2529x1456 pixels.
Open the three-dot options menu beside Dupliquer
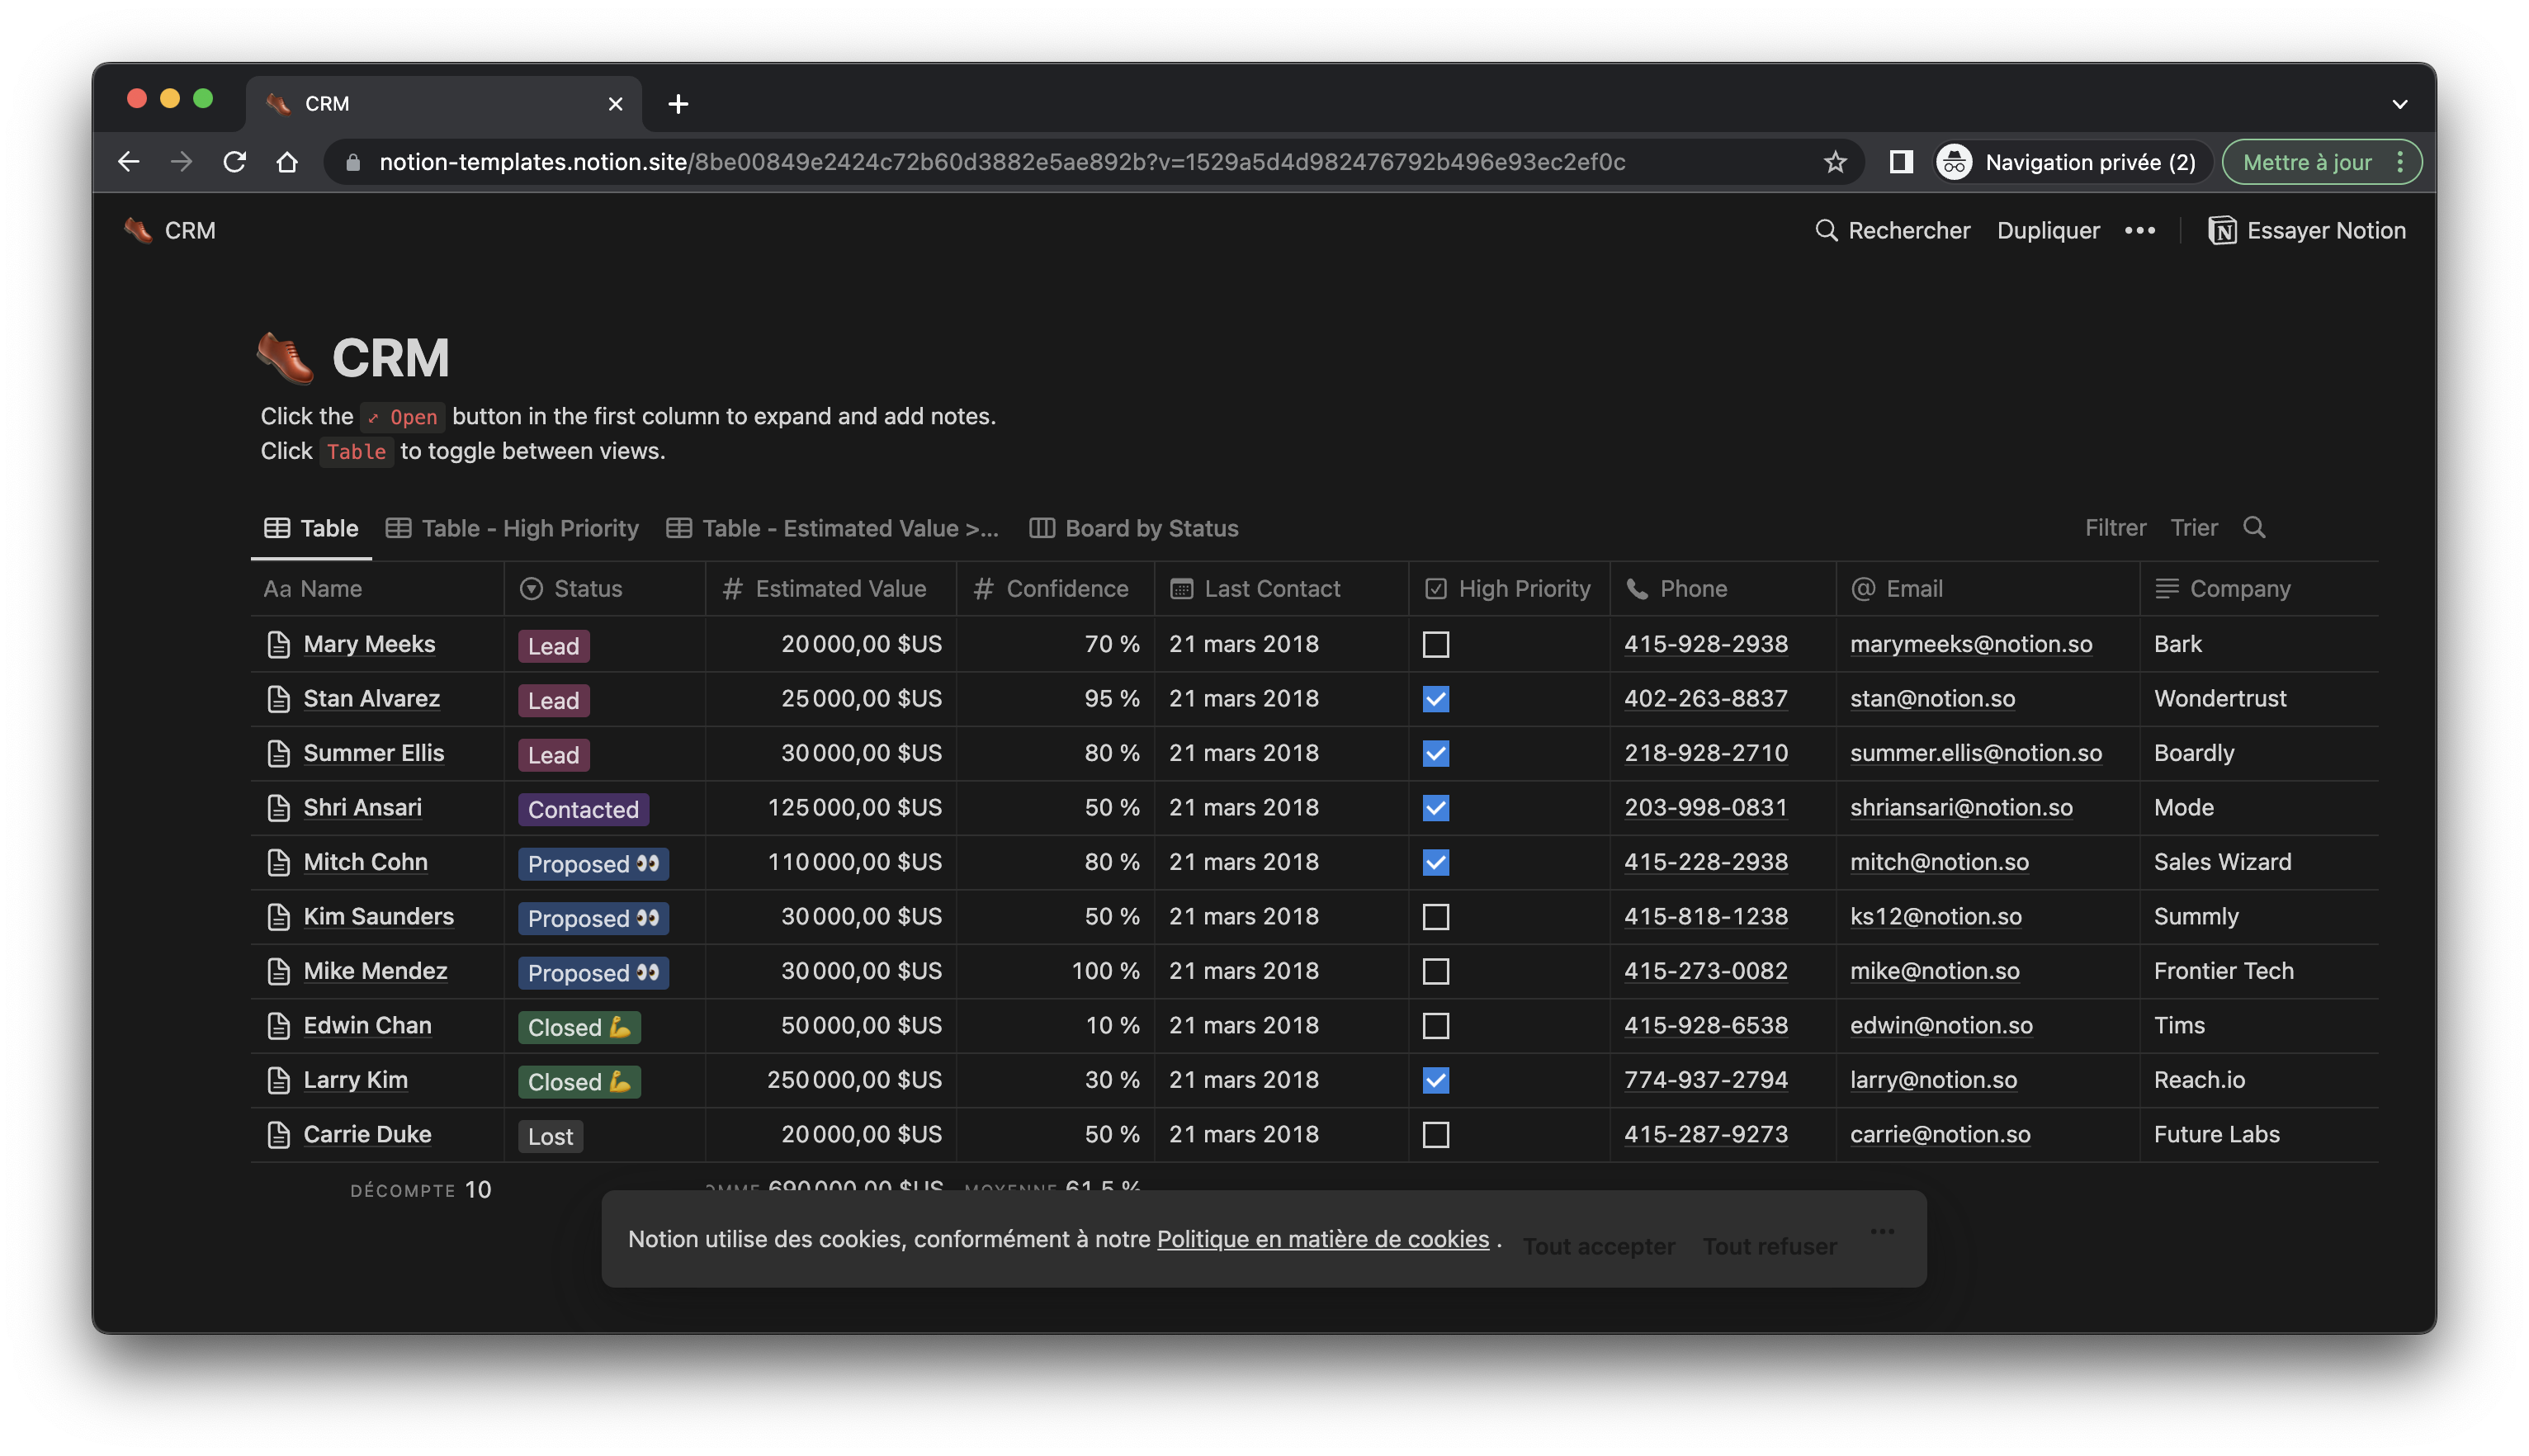click(2141, 230)
